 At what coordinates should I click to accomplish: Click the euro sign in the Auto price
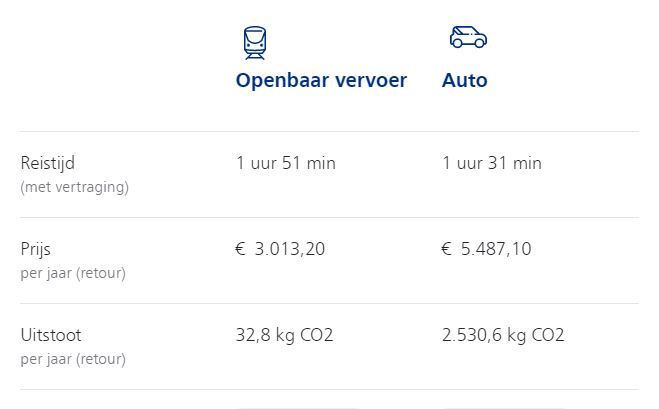[x=446, y=249]
